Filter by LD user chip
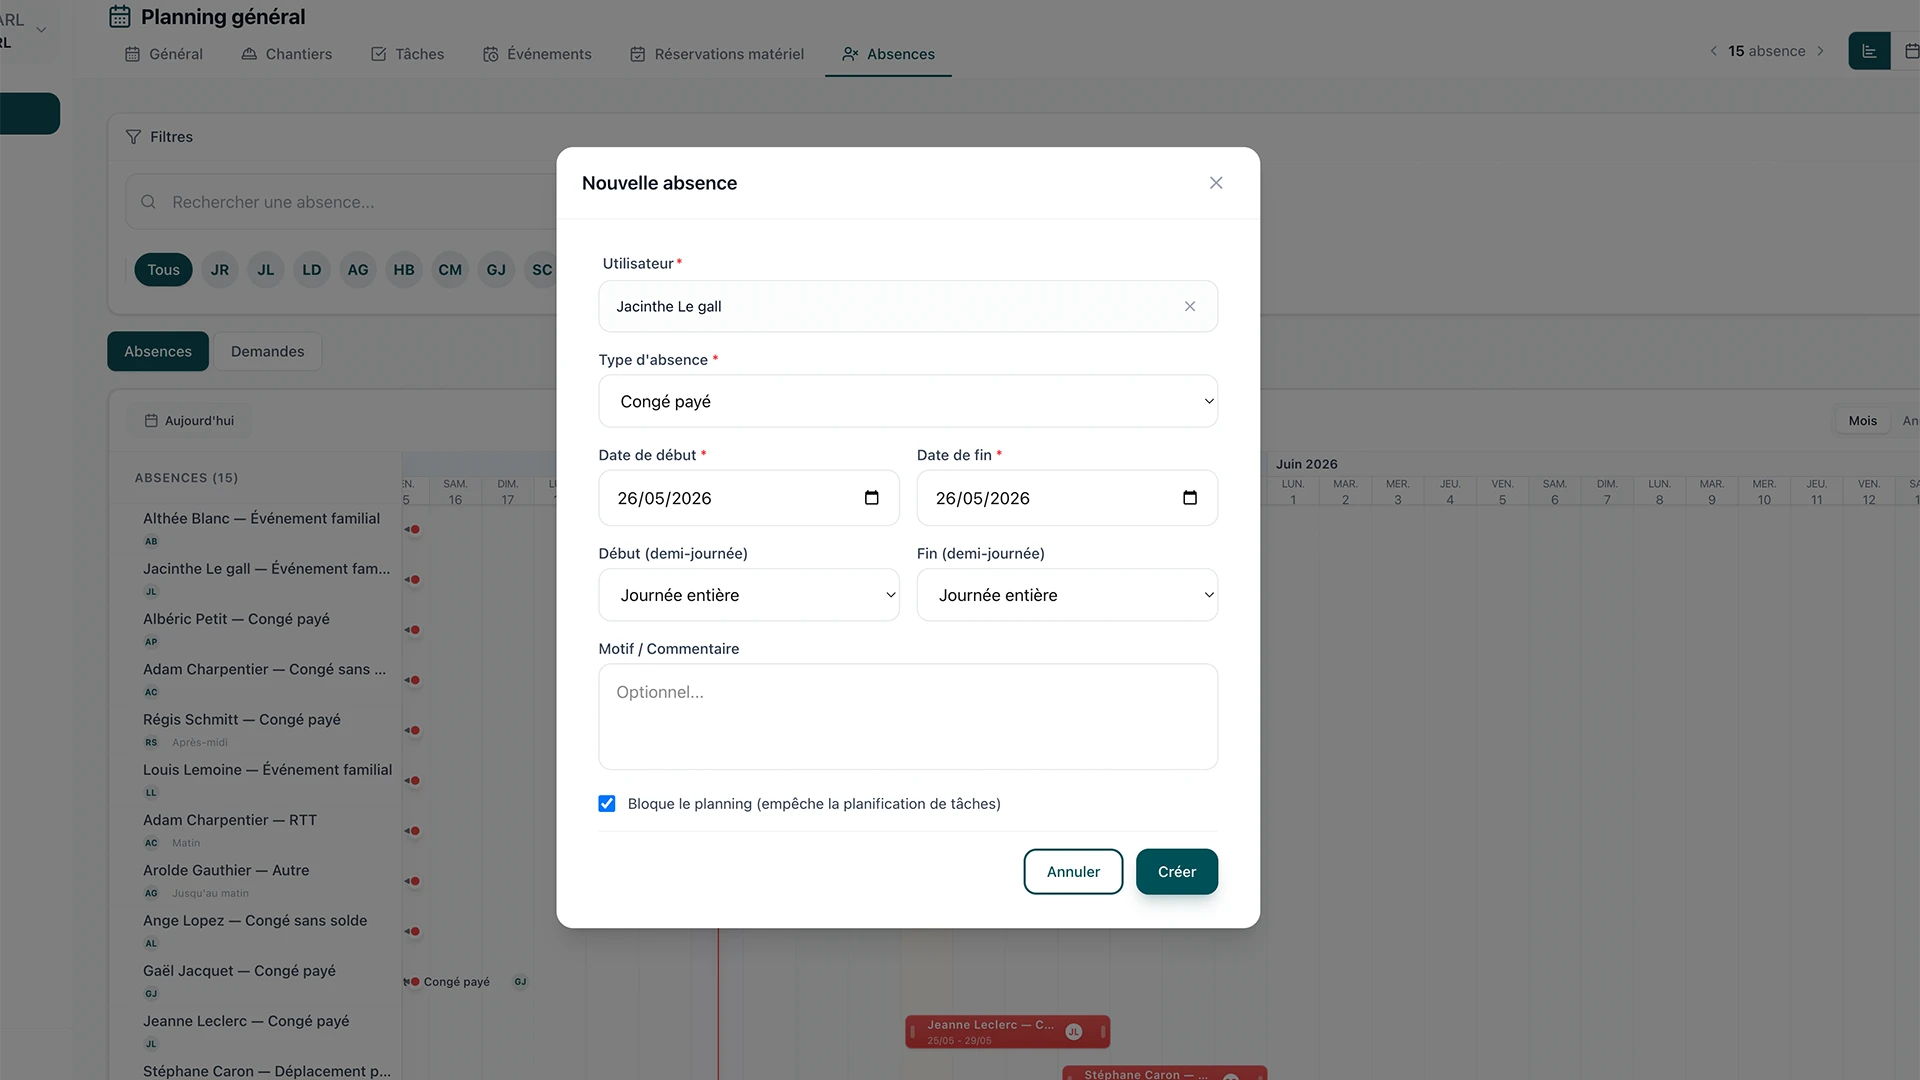 (x=312, y=270)
